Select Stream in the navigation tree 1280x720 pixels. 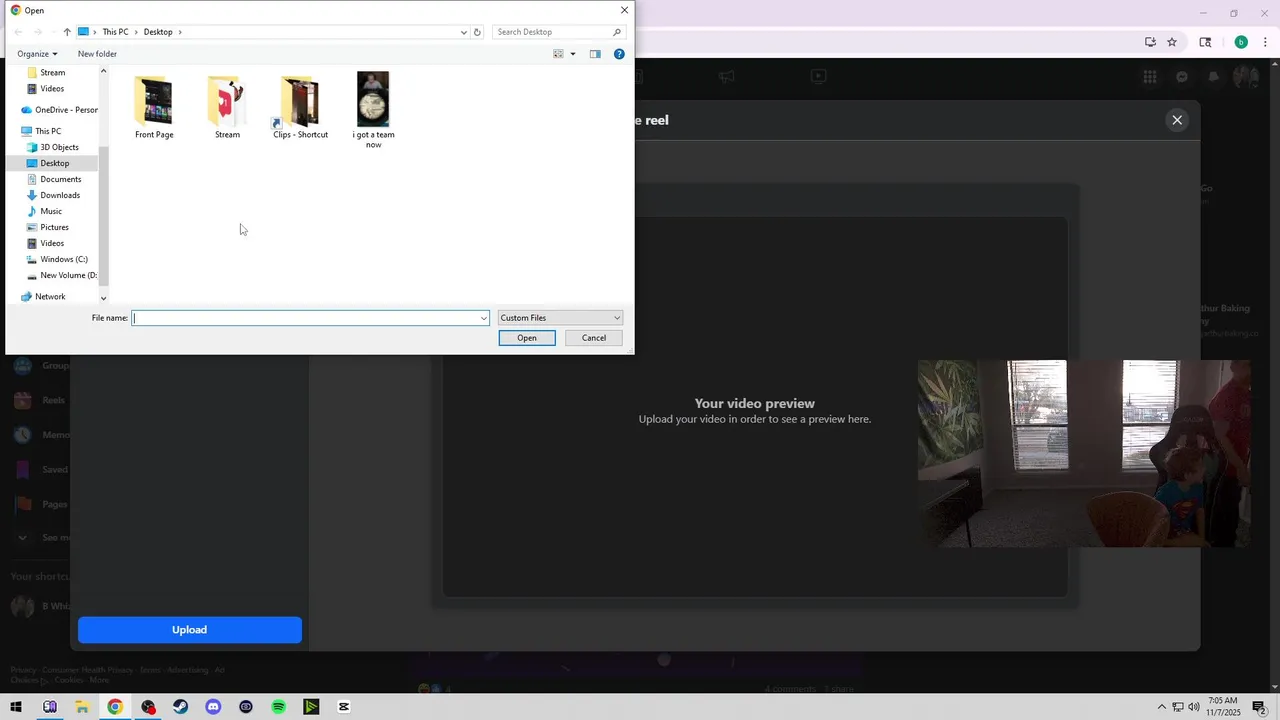tap(53, 73)
